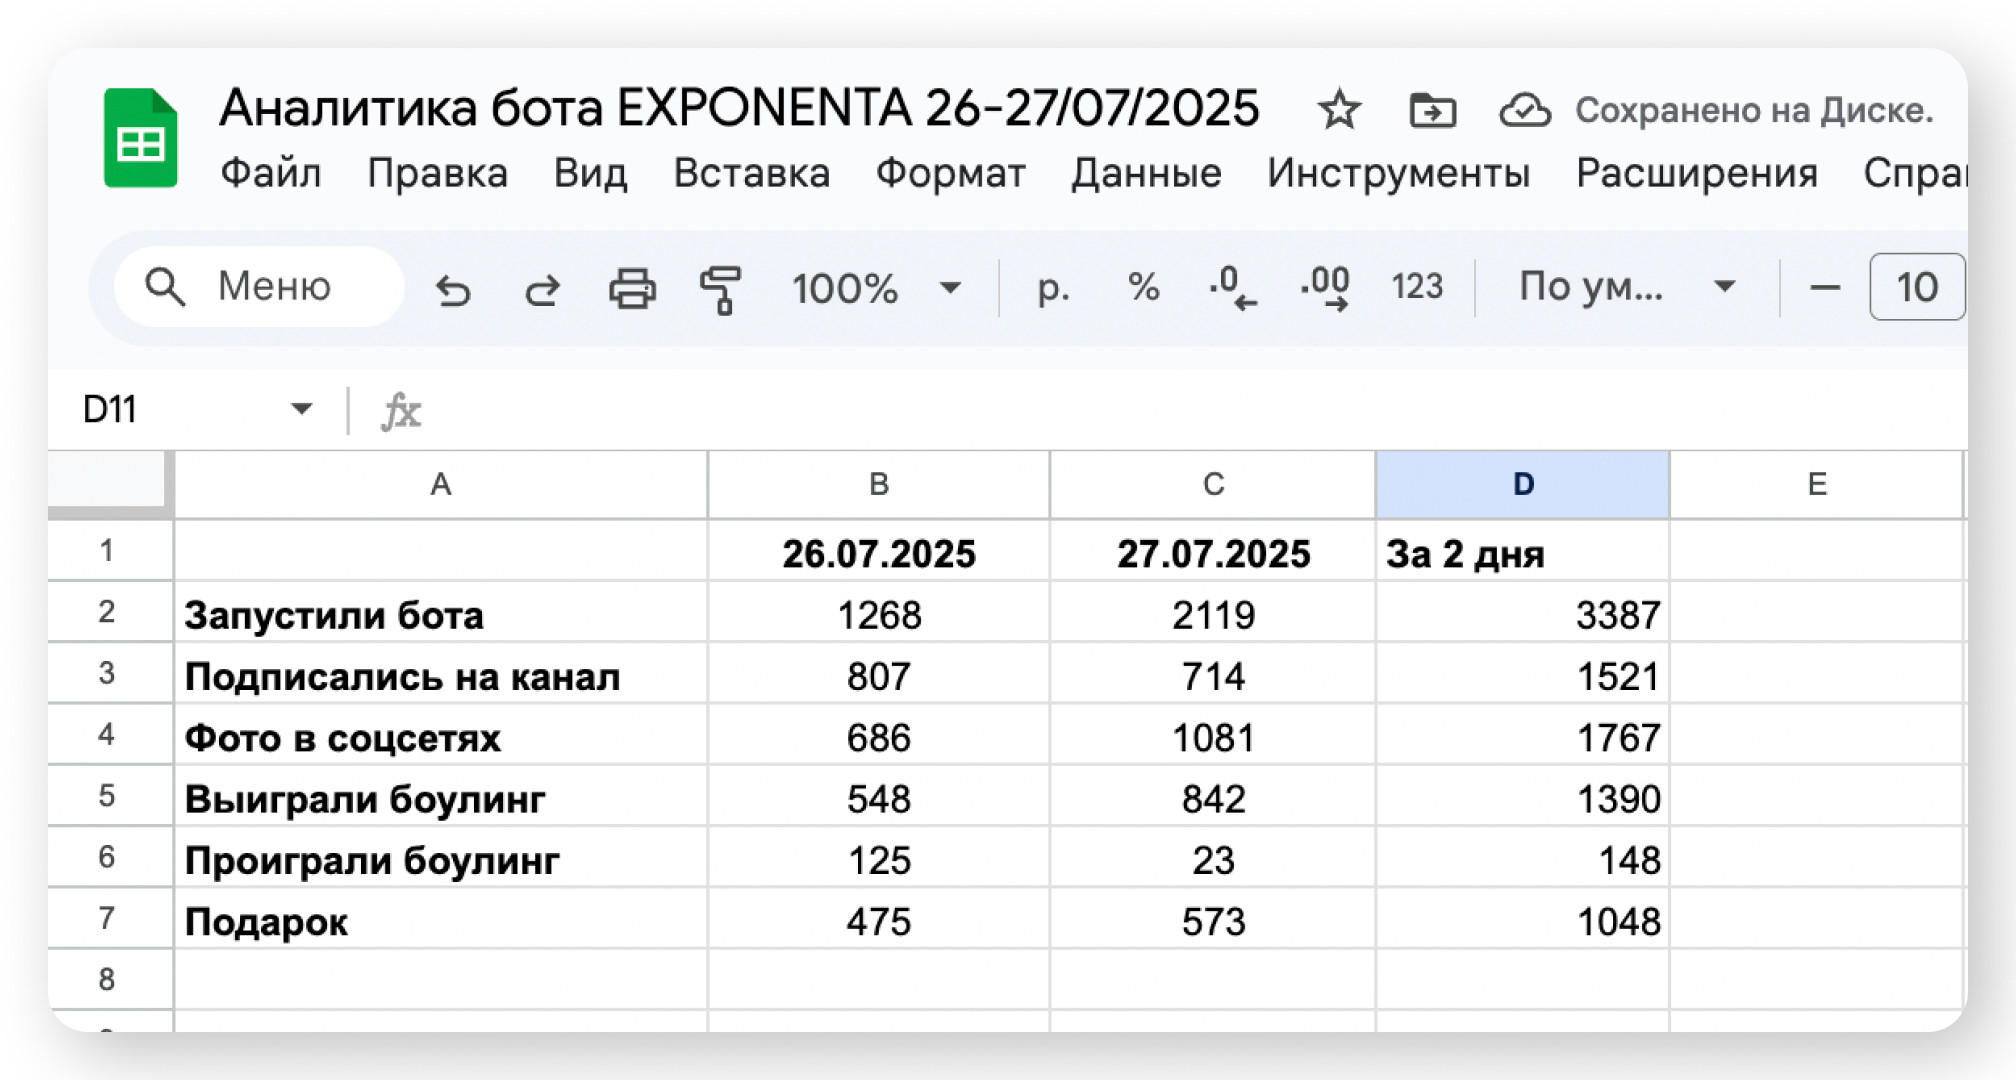
Task: Click the move to folder icon
Action: click(x=1432, y=110)
